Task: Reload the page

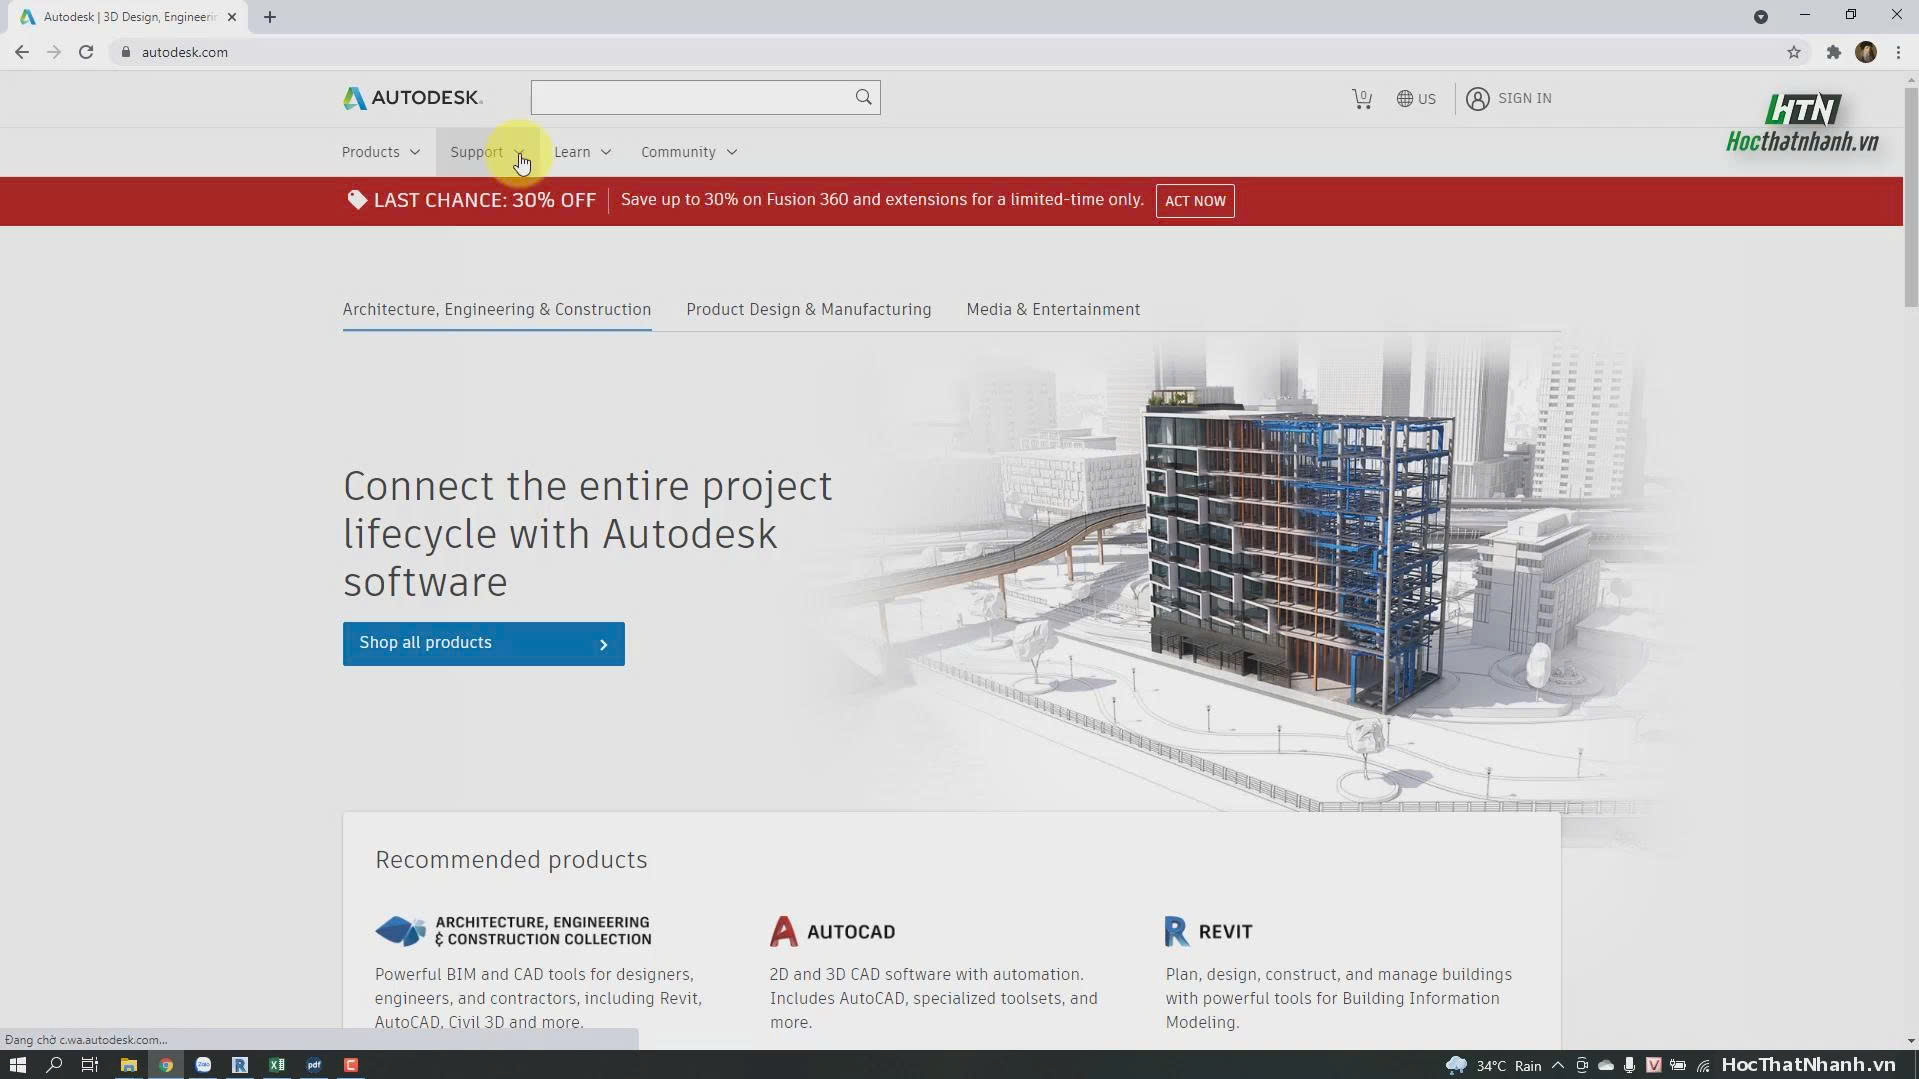Action: click(86, 52)
